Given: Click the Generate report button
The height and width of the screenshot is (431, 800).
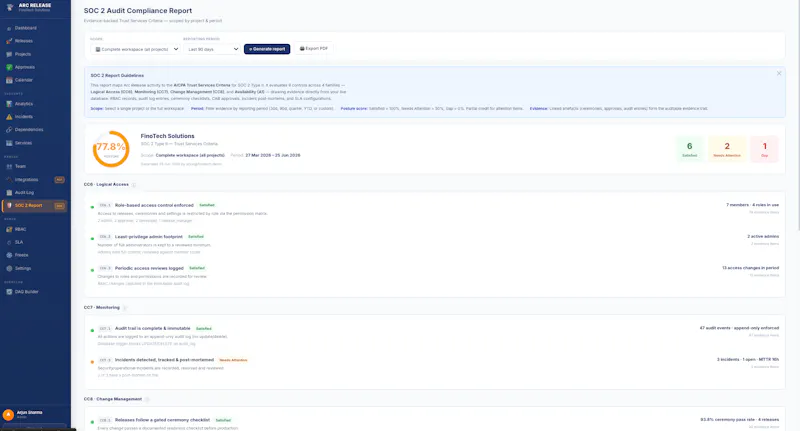Looking at the screenshot, I should tap(267, 49).
